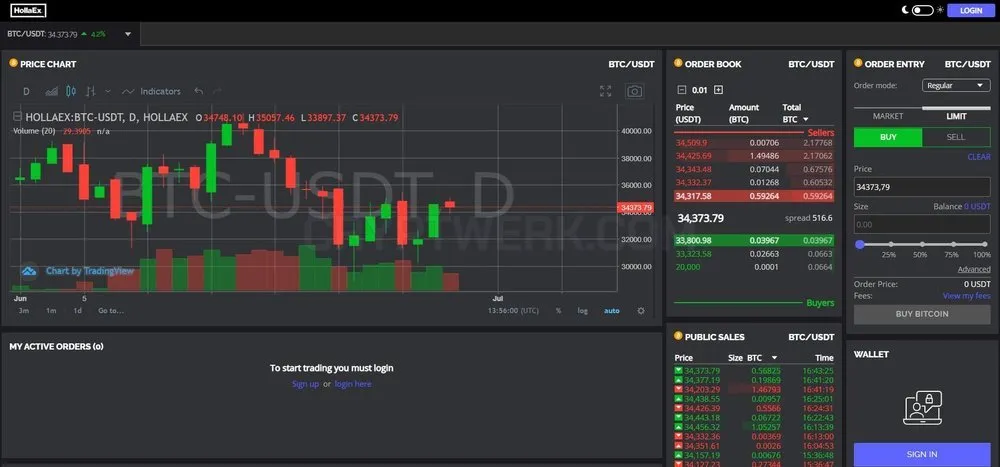Select the SELL side tab

coord(956,137)
